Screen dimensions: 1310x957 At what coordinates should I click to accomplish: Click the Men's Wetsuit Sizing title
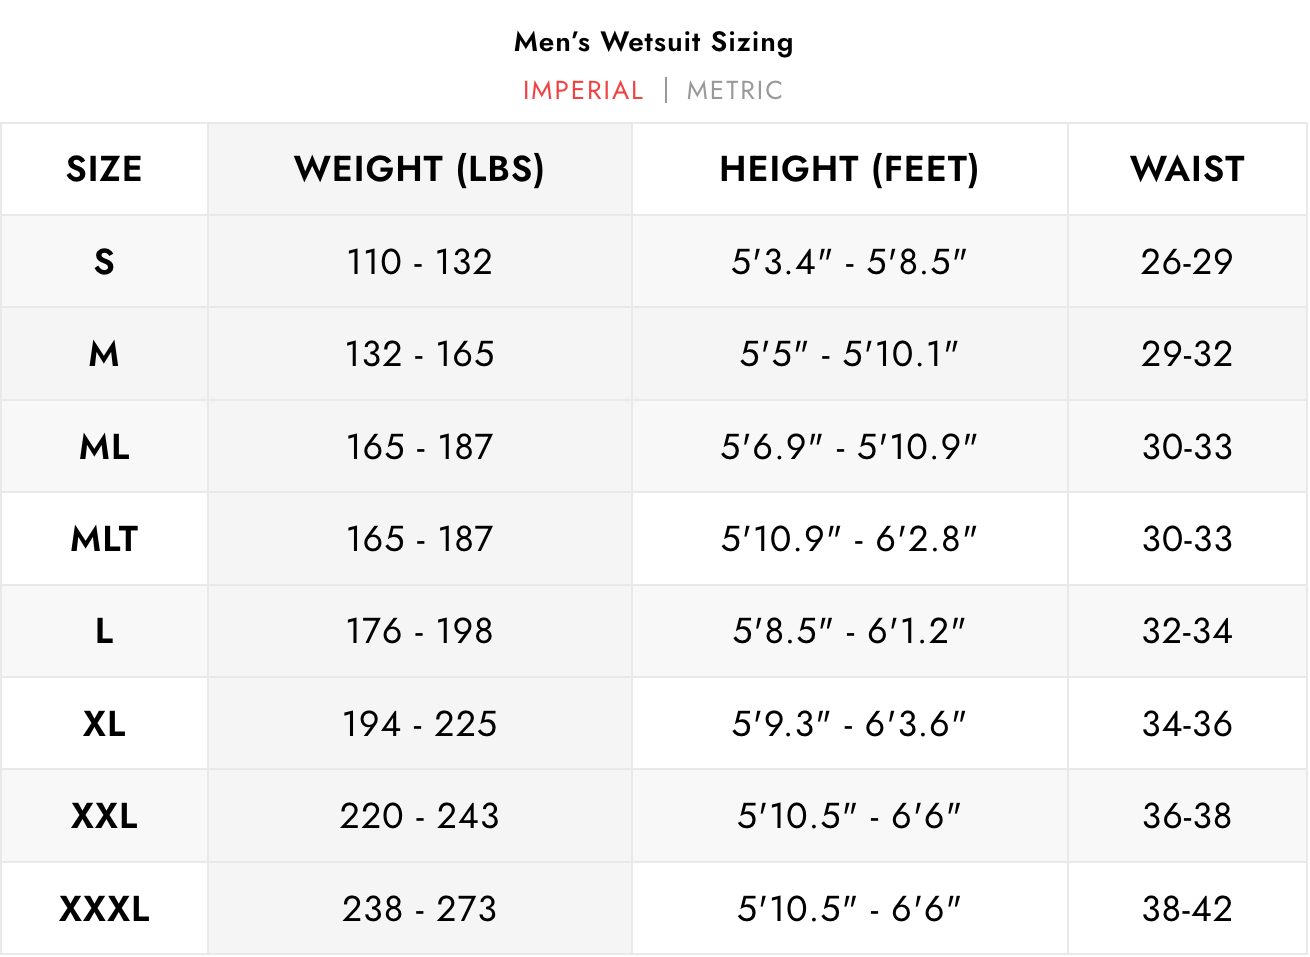tap(654, 42)
